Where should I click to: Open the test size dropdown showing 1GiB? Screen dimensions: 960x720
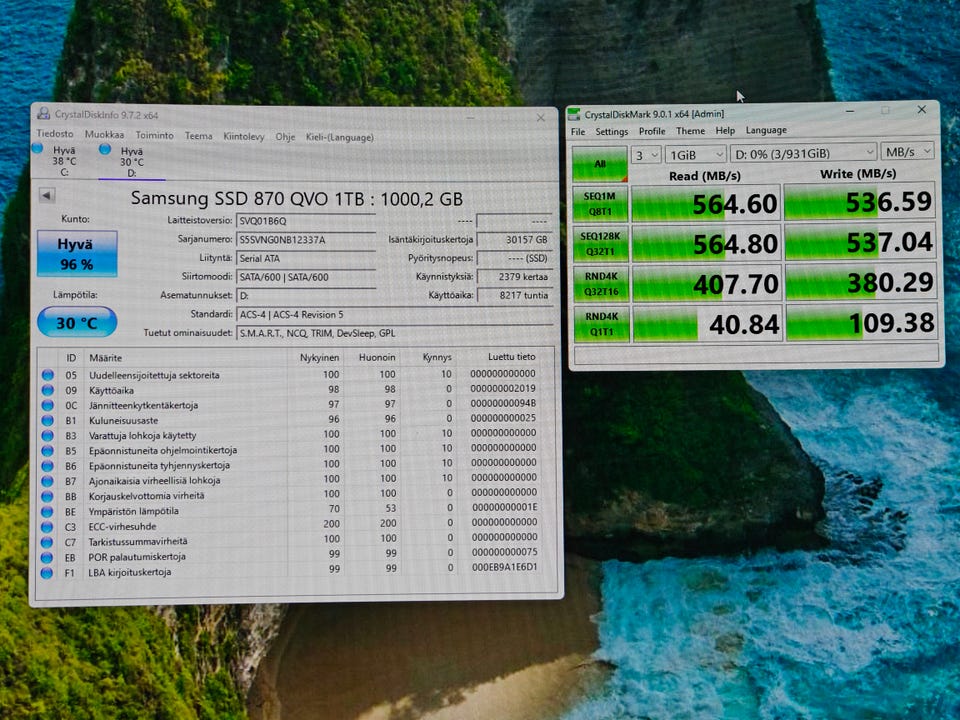click(696, 155)
